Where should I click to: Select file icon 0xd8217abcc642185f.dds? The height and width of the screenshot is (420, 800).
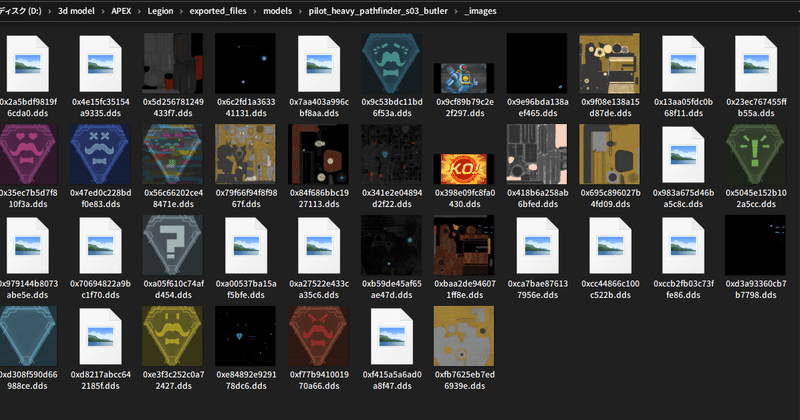tap(101, 336)
